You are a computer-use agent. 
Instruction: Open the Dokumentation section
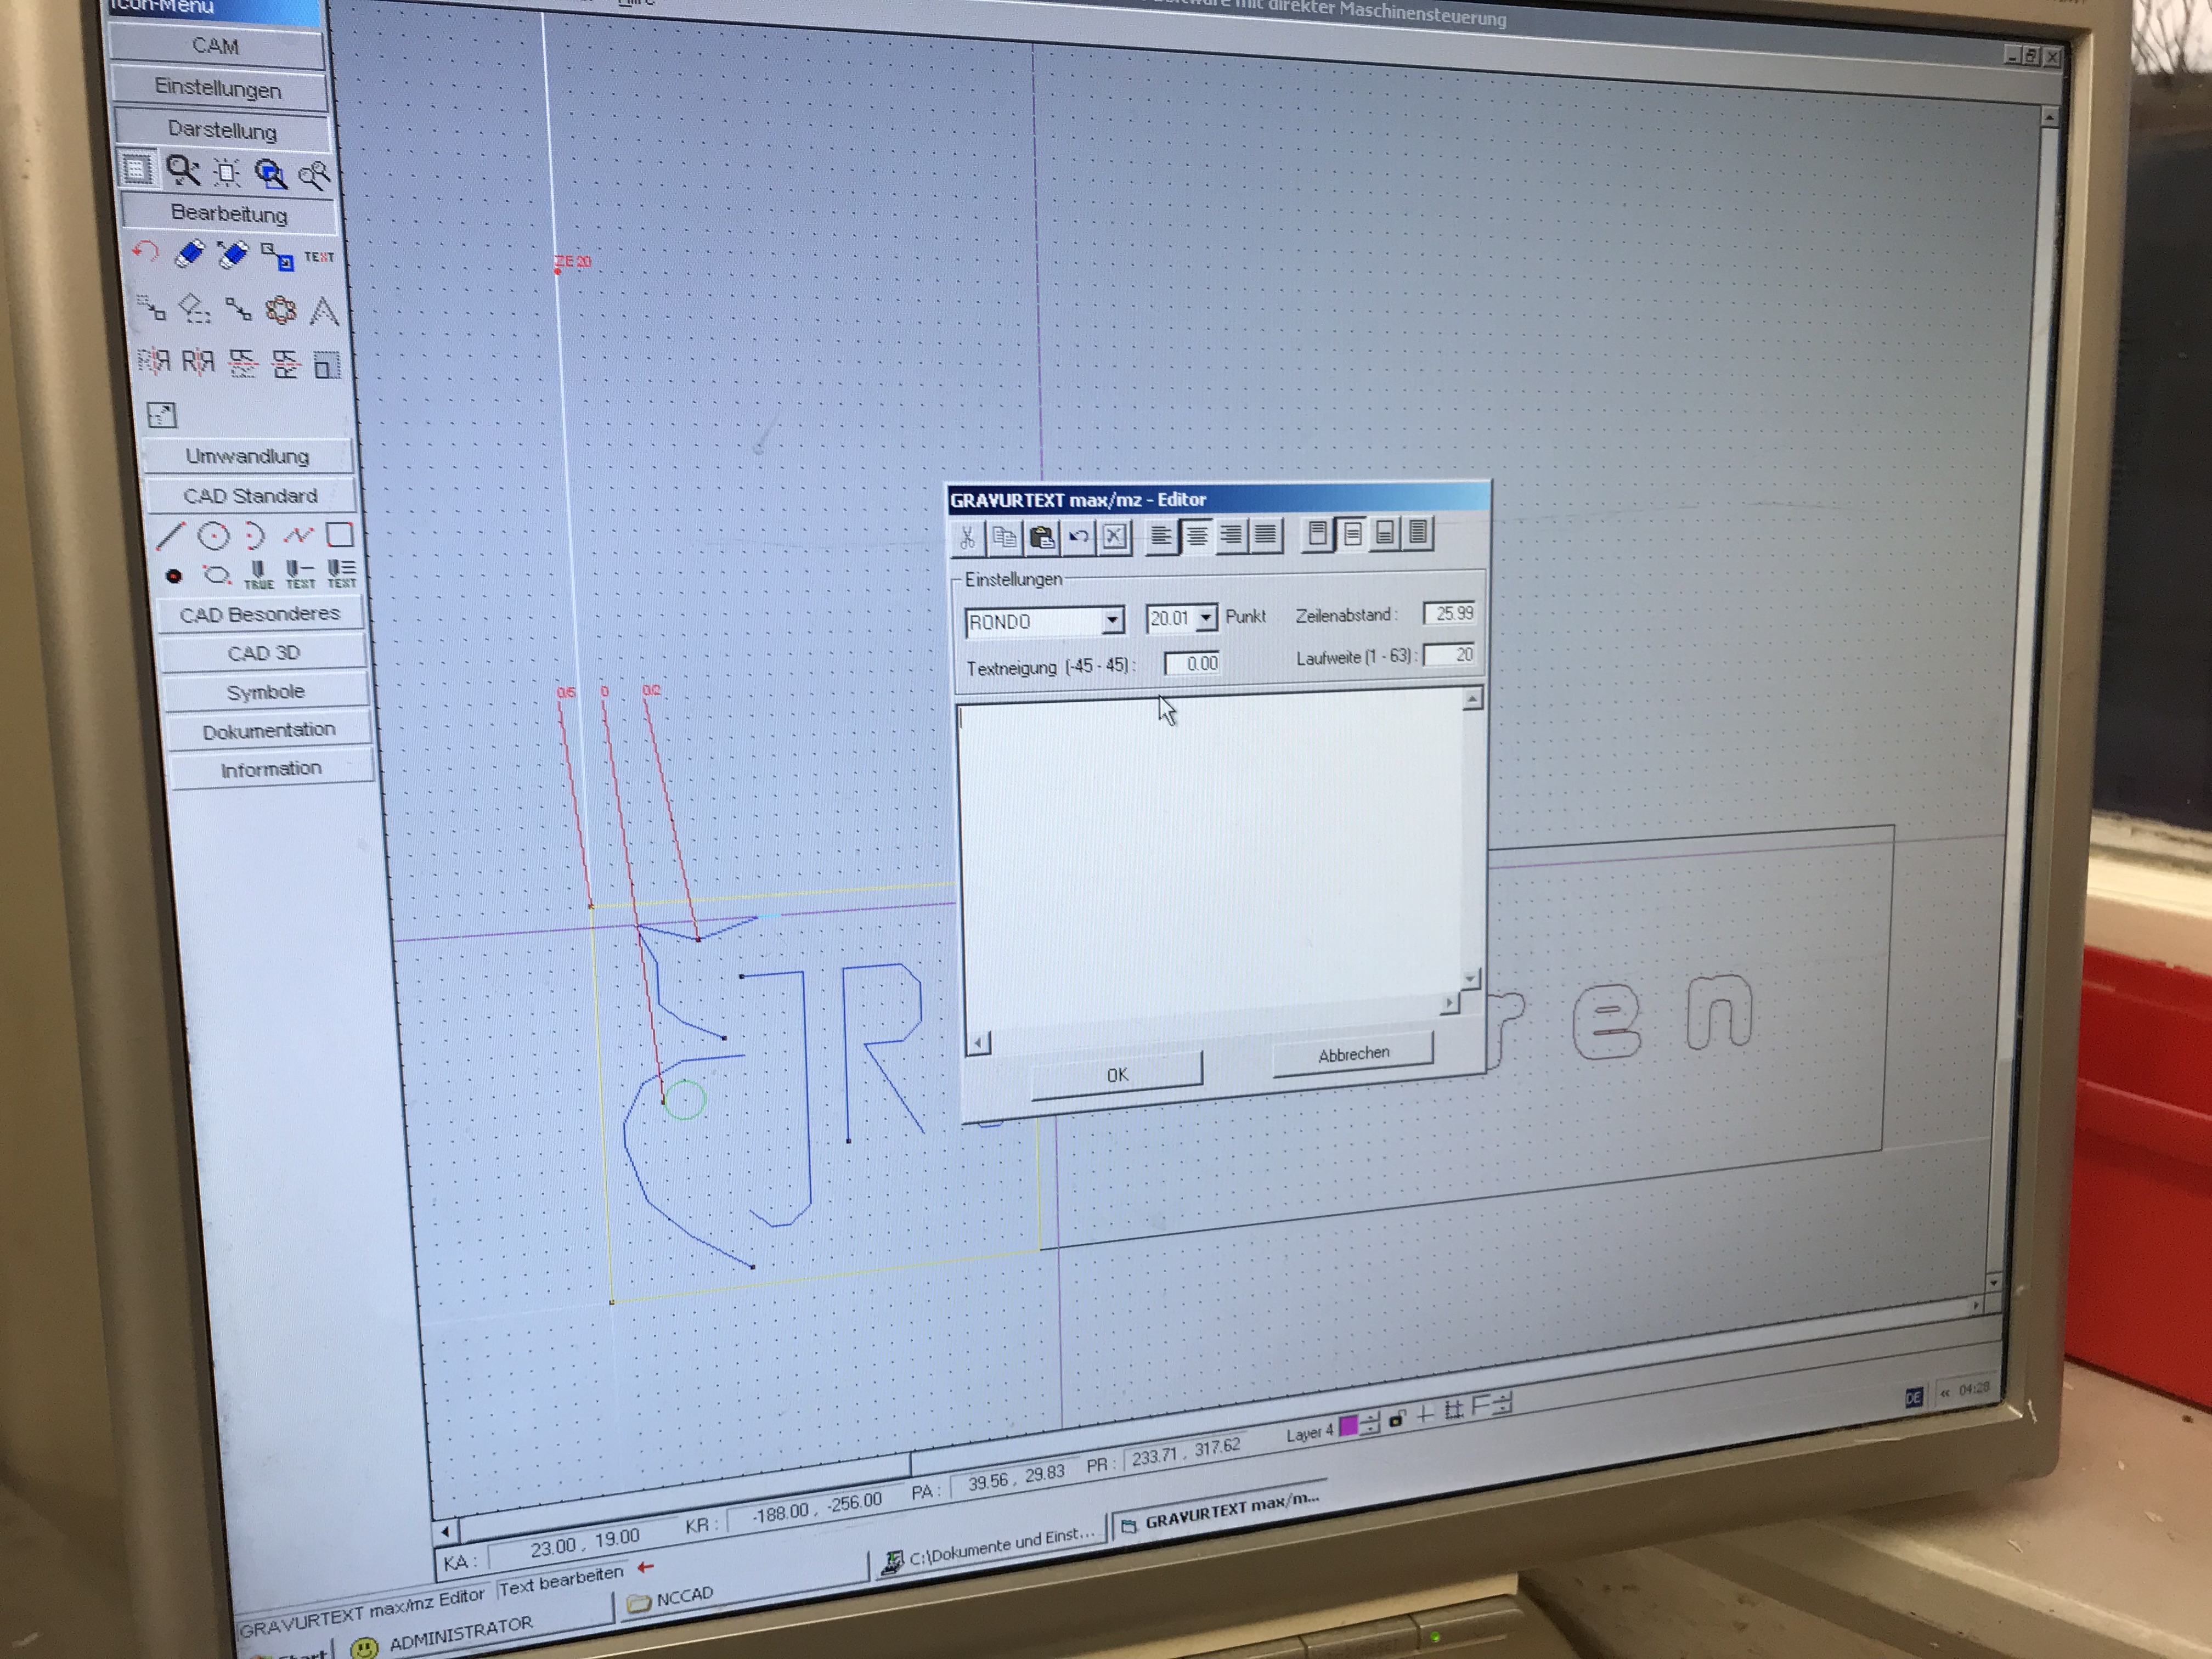point(269,730)
